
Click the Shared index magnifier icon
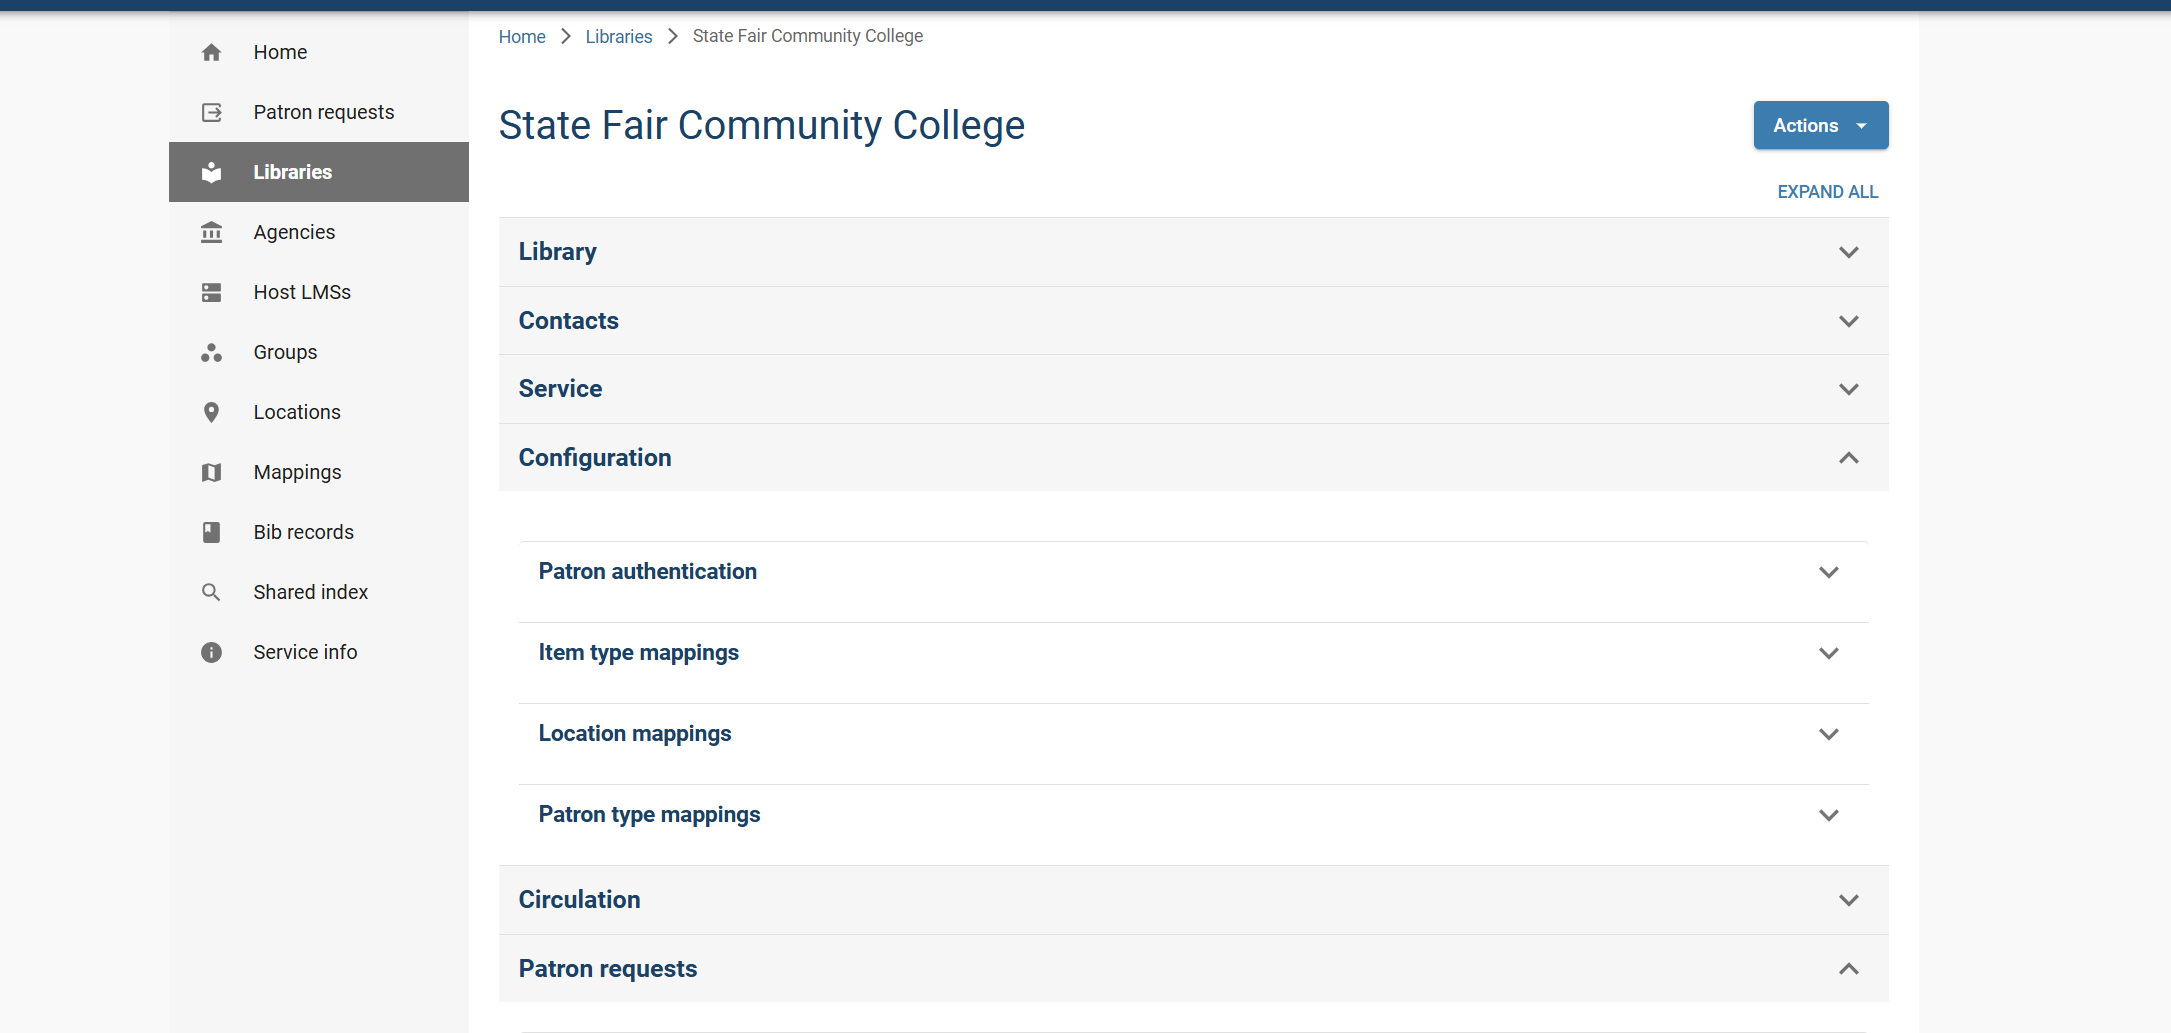[x=211, y=592]
